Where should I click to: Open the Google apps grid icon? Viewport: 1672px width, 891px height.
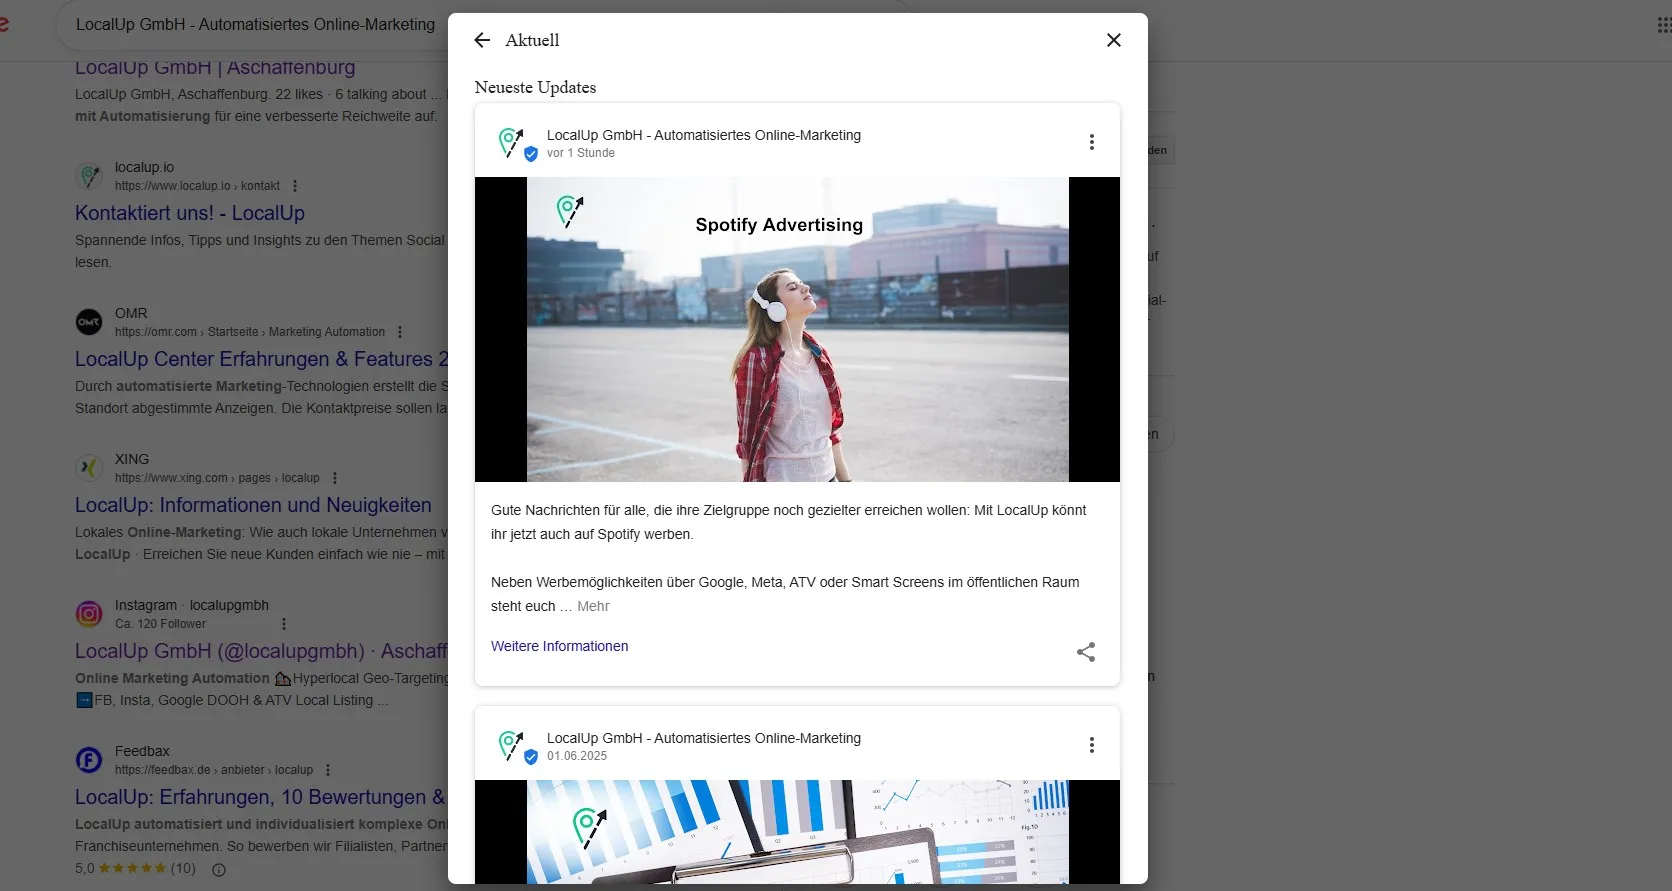[x=1663, y=25]
